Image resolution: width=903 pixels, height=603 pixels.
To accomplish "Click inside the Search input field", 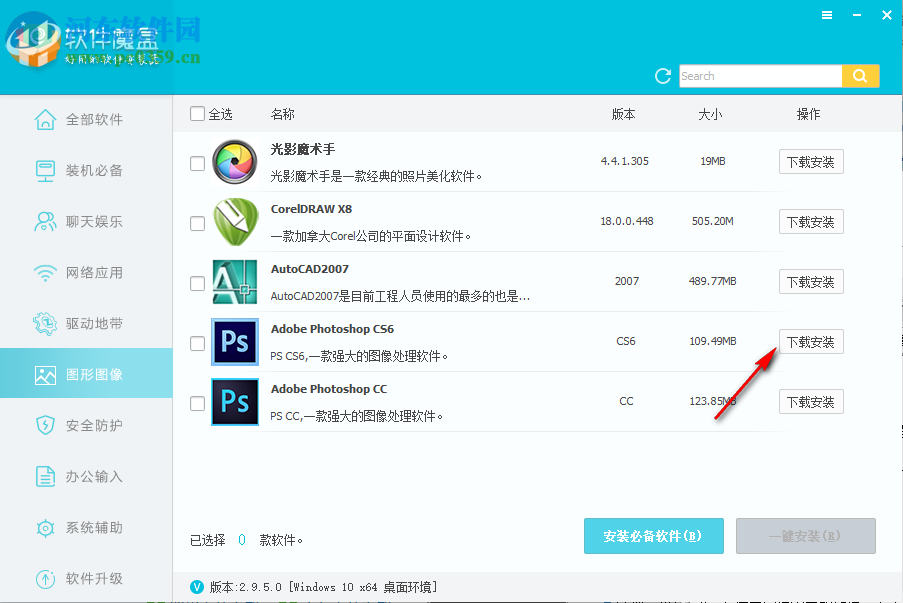I will click(x=758, y=76).
